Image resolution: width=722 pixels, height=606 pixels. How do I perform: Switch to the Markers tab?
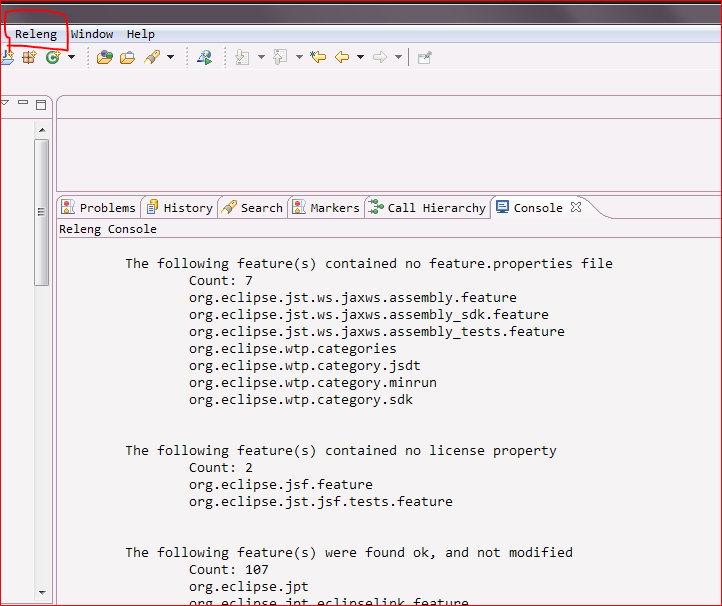coord(326,208)
